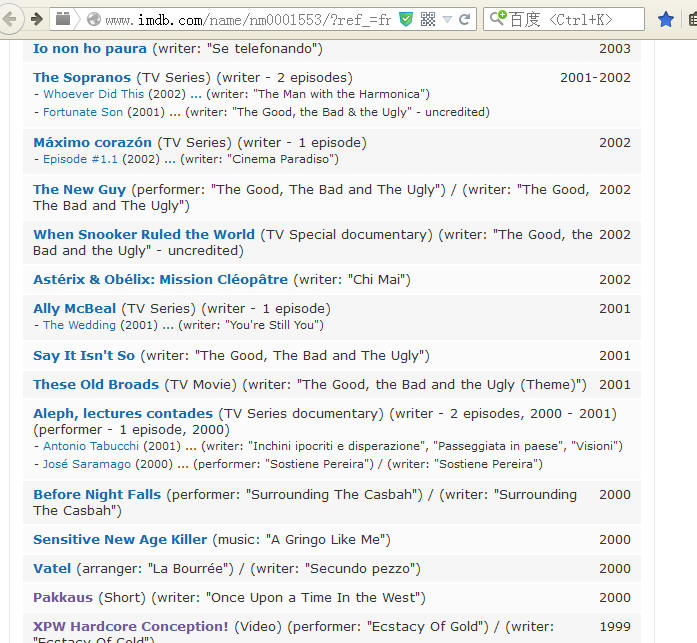This screenshot has height=643, width=697.
Task: Click the year 1999 beside XPW Hardcore Conception
Action: [615, 627]
